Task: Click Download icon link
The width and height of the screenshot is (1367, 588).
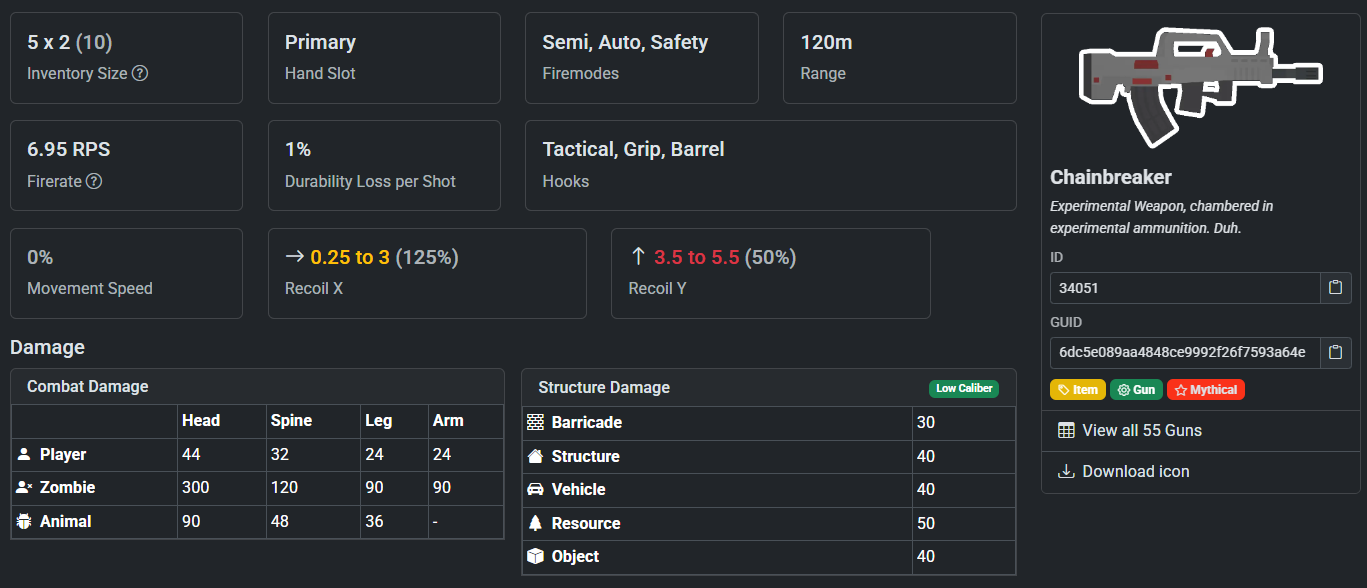Action: (1124, 471)
